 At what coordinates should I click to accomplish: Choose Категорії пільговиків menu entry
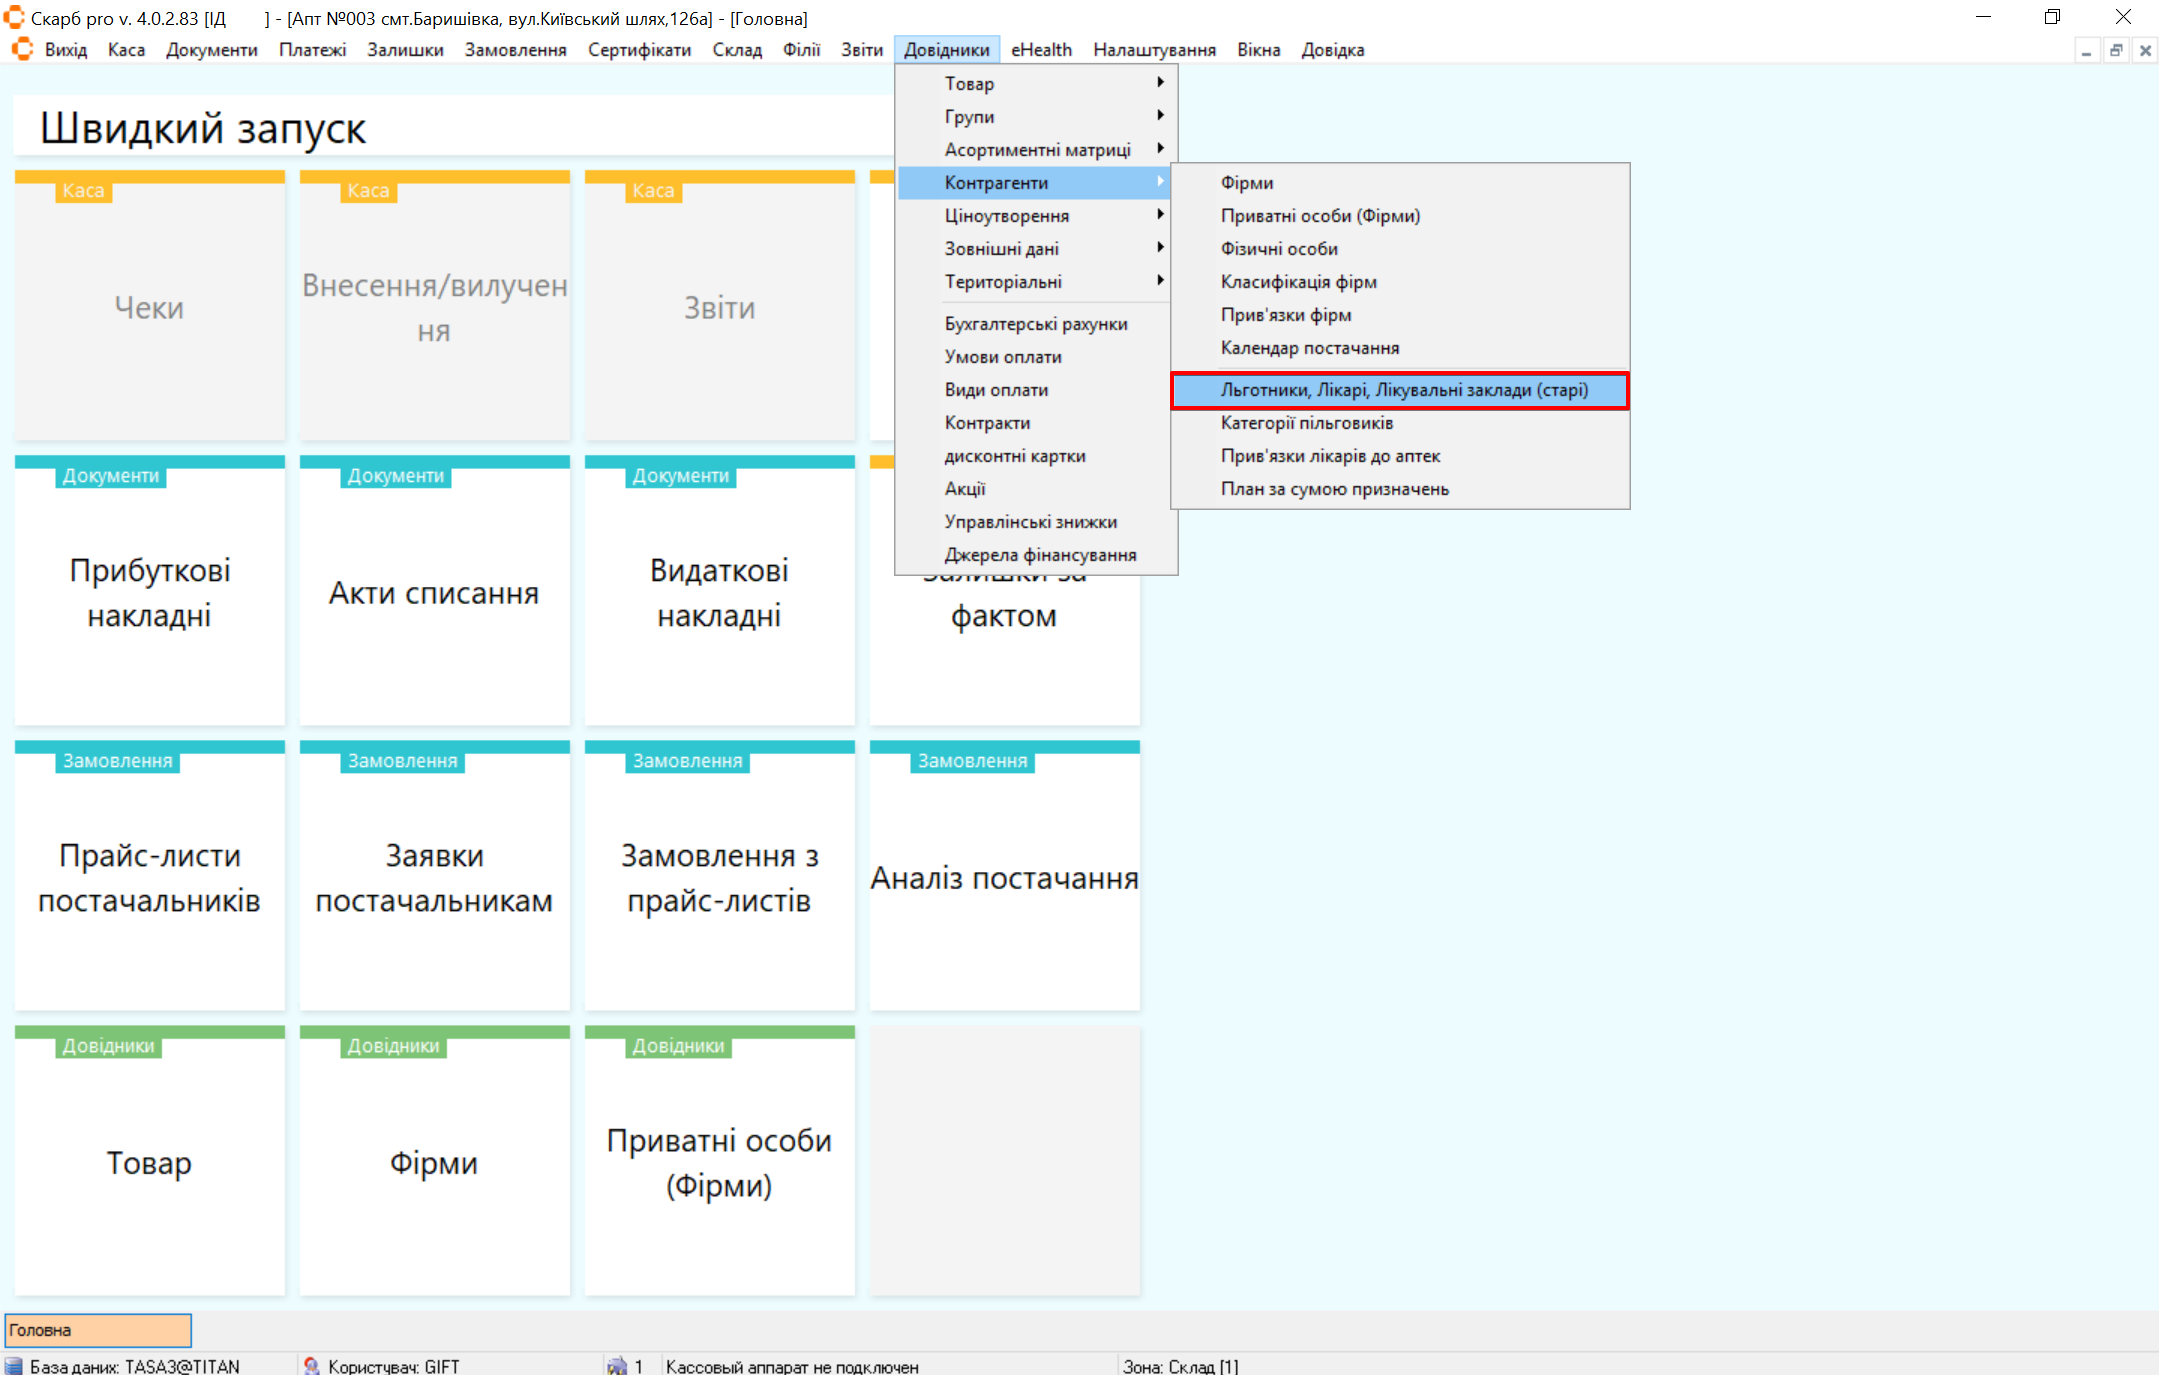tap(1306, 423)
